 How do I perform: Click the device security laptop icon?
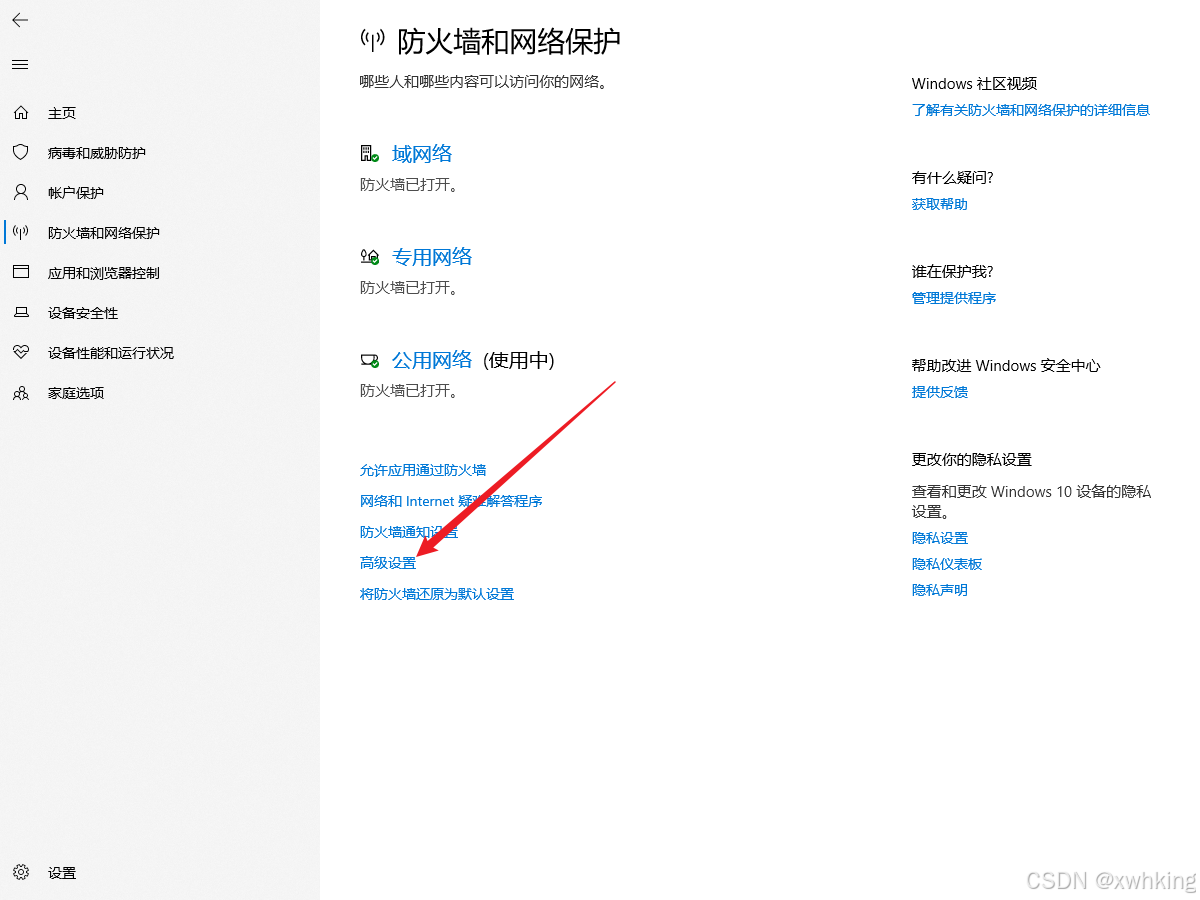[21, 313]
